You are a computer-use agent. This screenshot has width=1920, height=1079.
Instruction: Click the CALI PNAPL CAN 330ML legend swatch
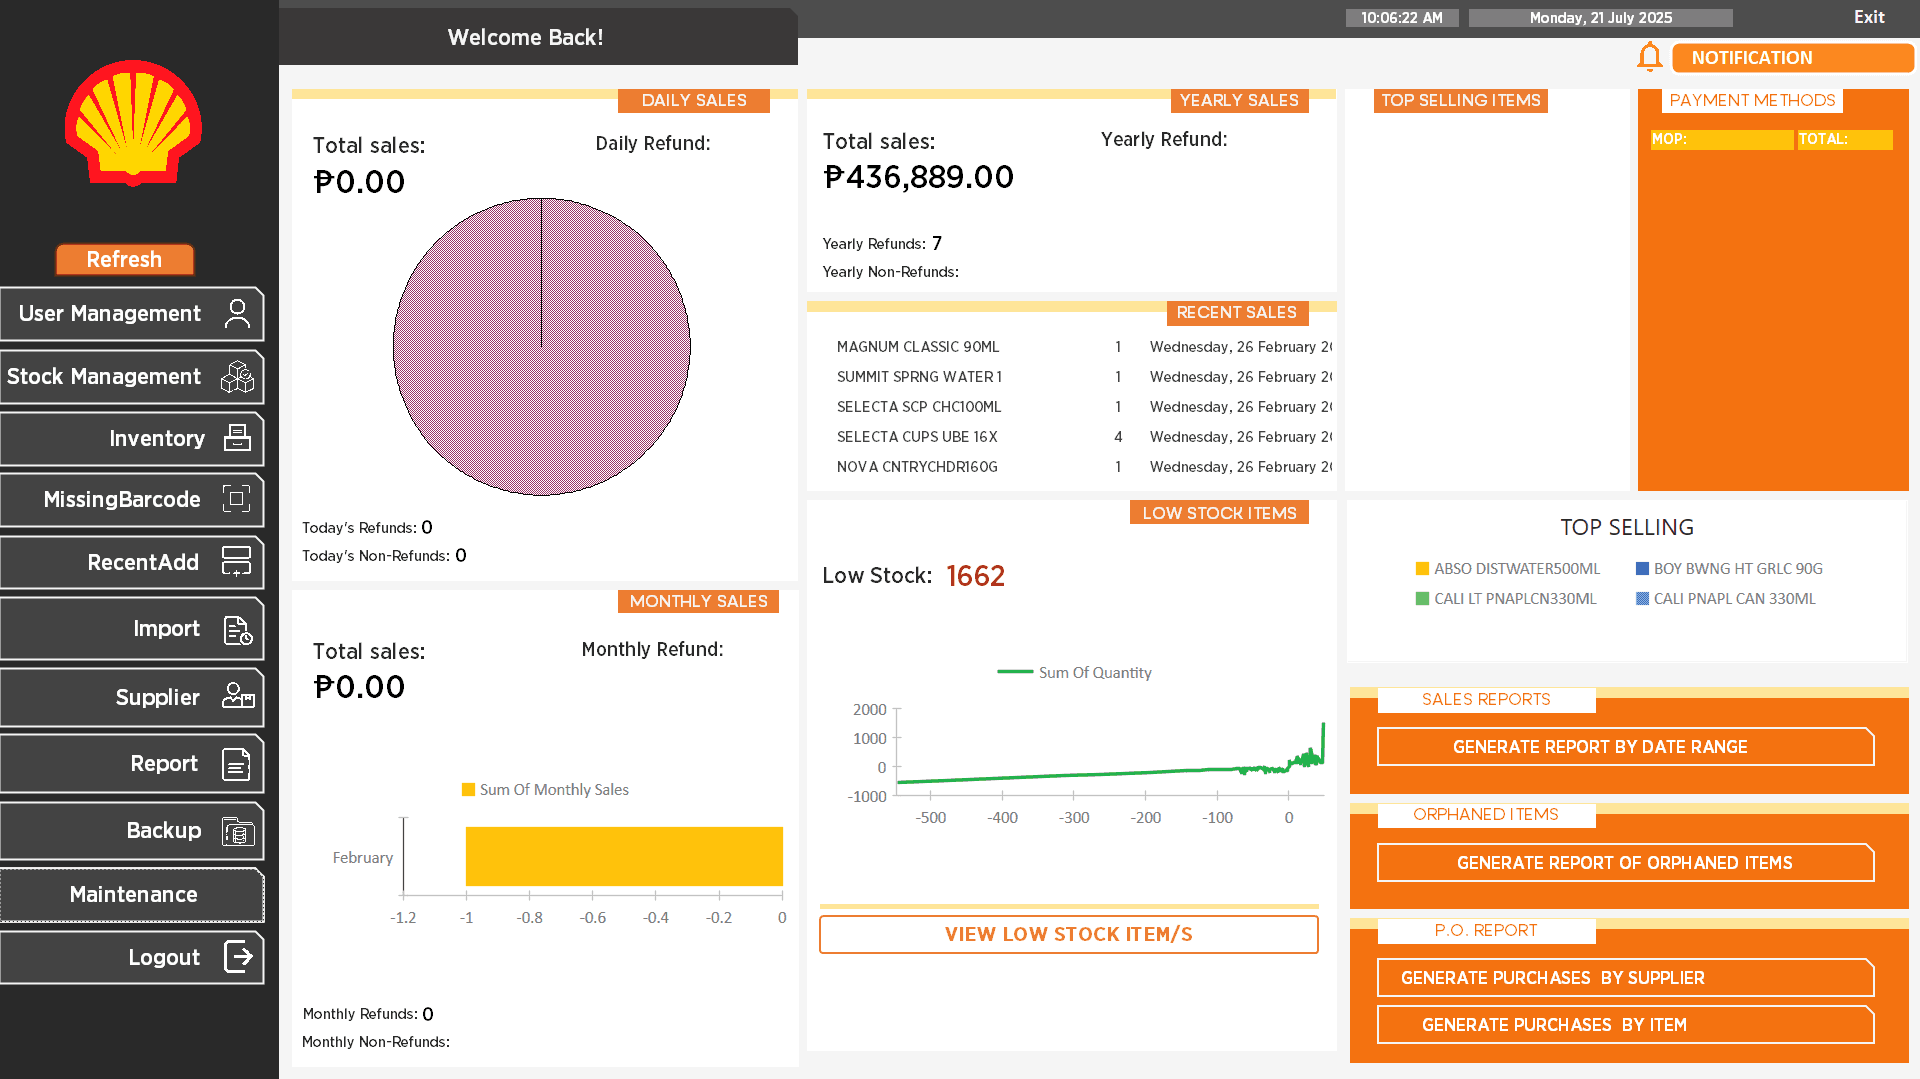[x=1642, y=599]
